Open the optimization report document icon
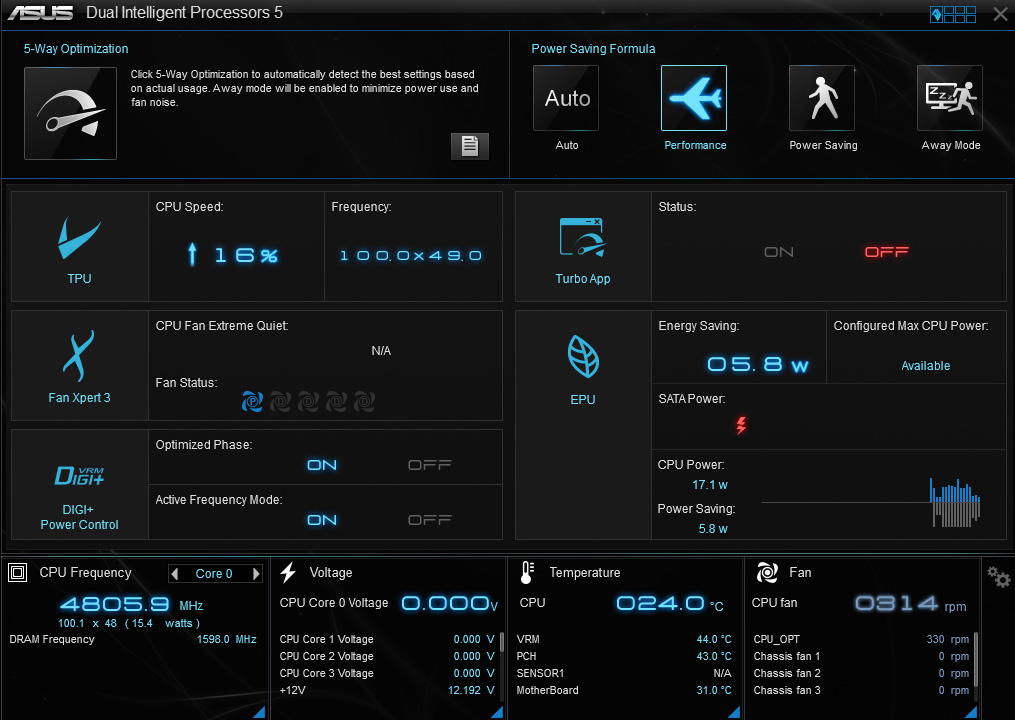The height and width of the screenshot is (720, 1015). pyautogui.click(x=469, y=146)
